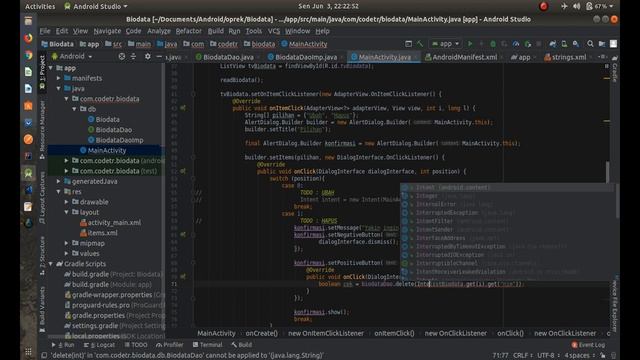
Task: Click the Make Project hammer icon
Action: 420,44
